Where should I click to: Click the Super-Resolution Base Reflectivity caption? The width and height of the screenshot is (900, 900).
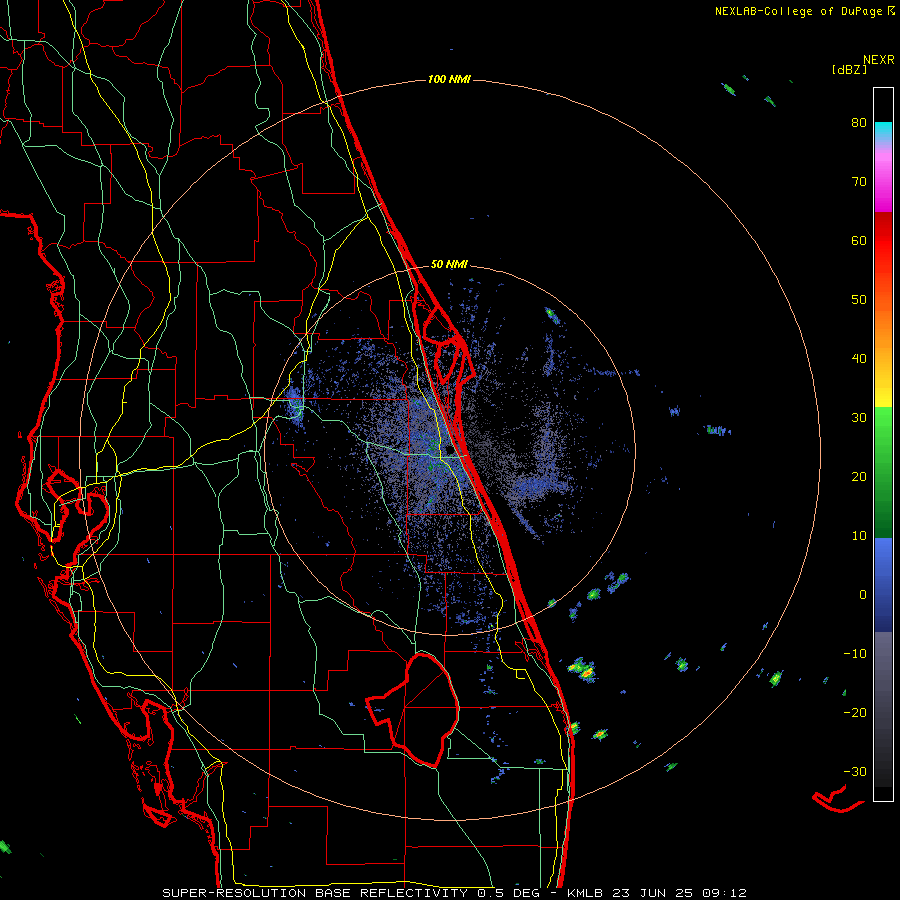(x=454, y=893)
